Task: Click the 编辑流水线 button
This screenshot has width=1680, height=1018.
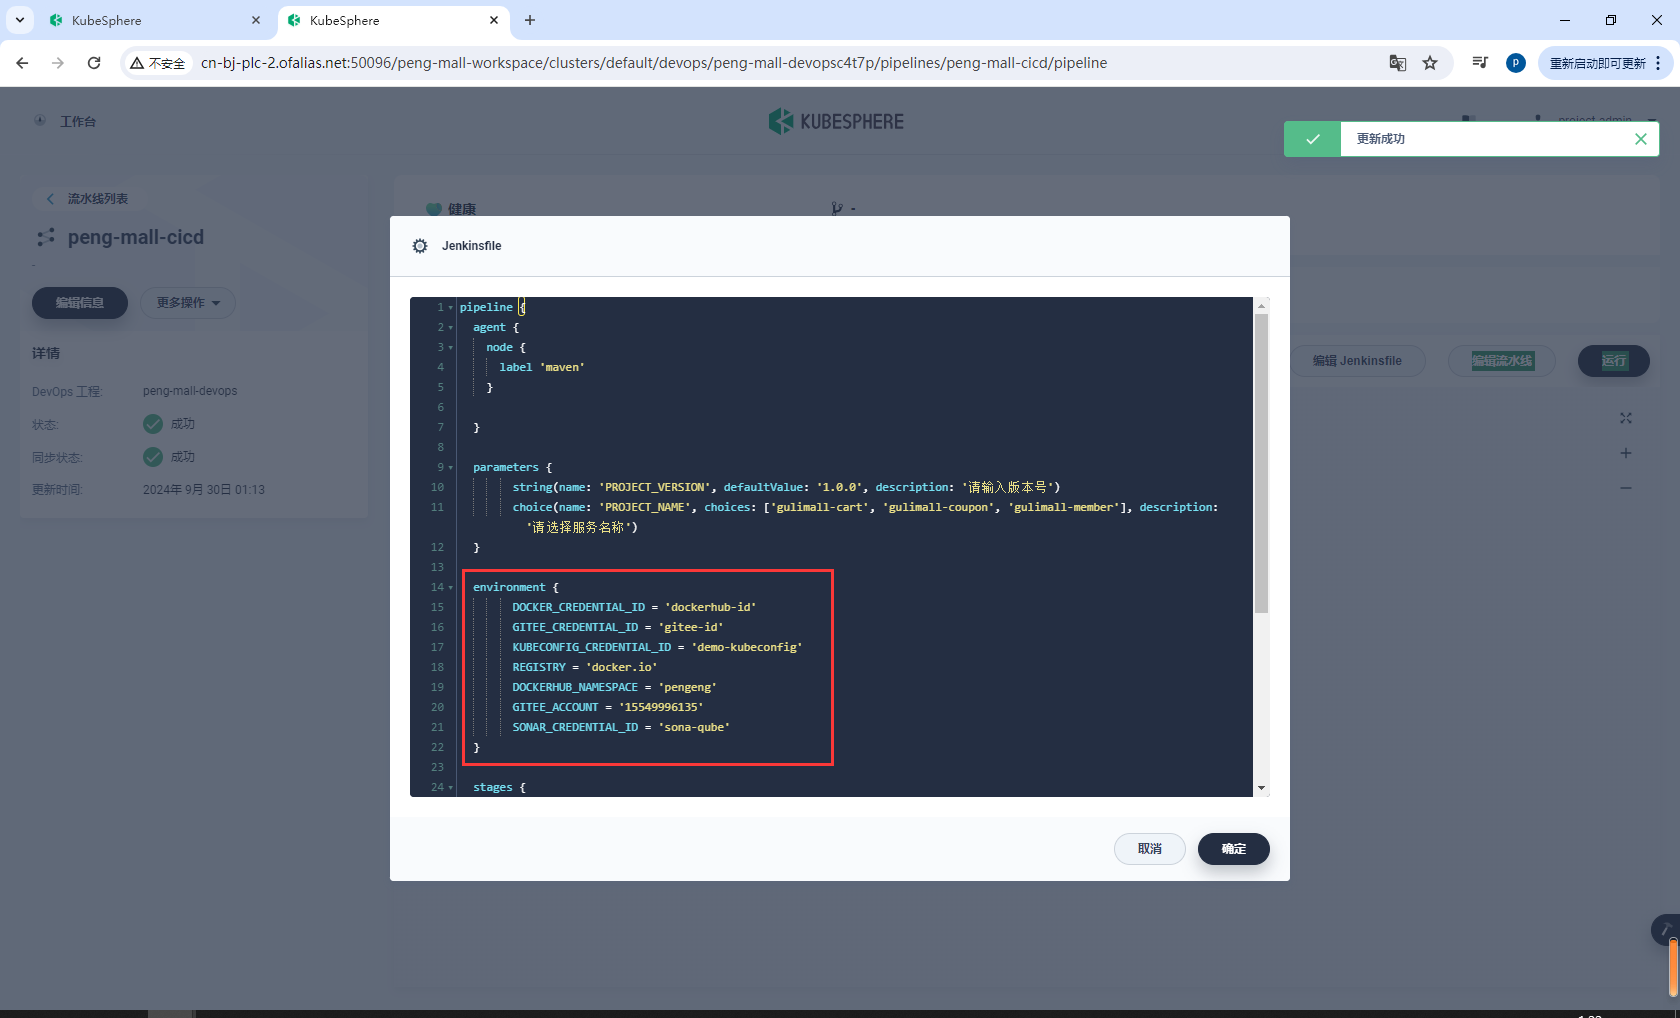Action: tap(1502, 361)
